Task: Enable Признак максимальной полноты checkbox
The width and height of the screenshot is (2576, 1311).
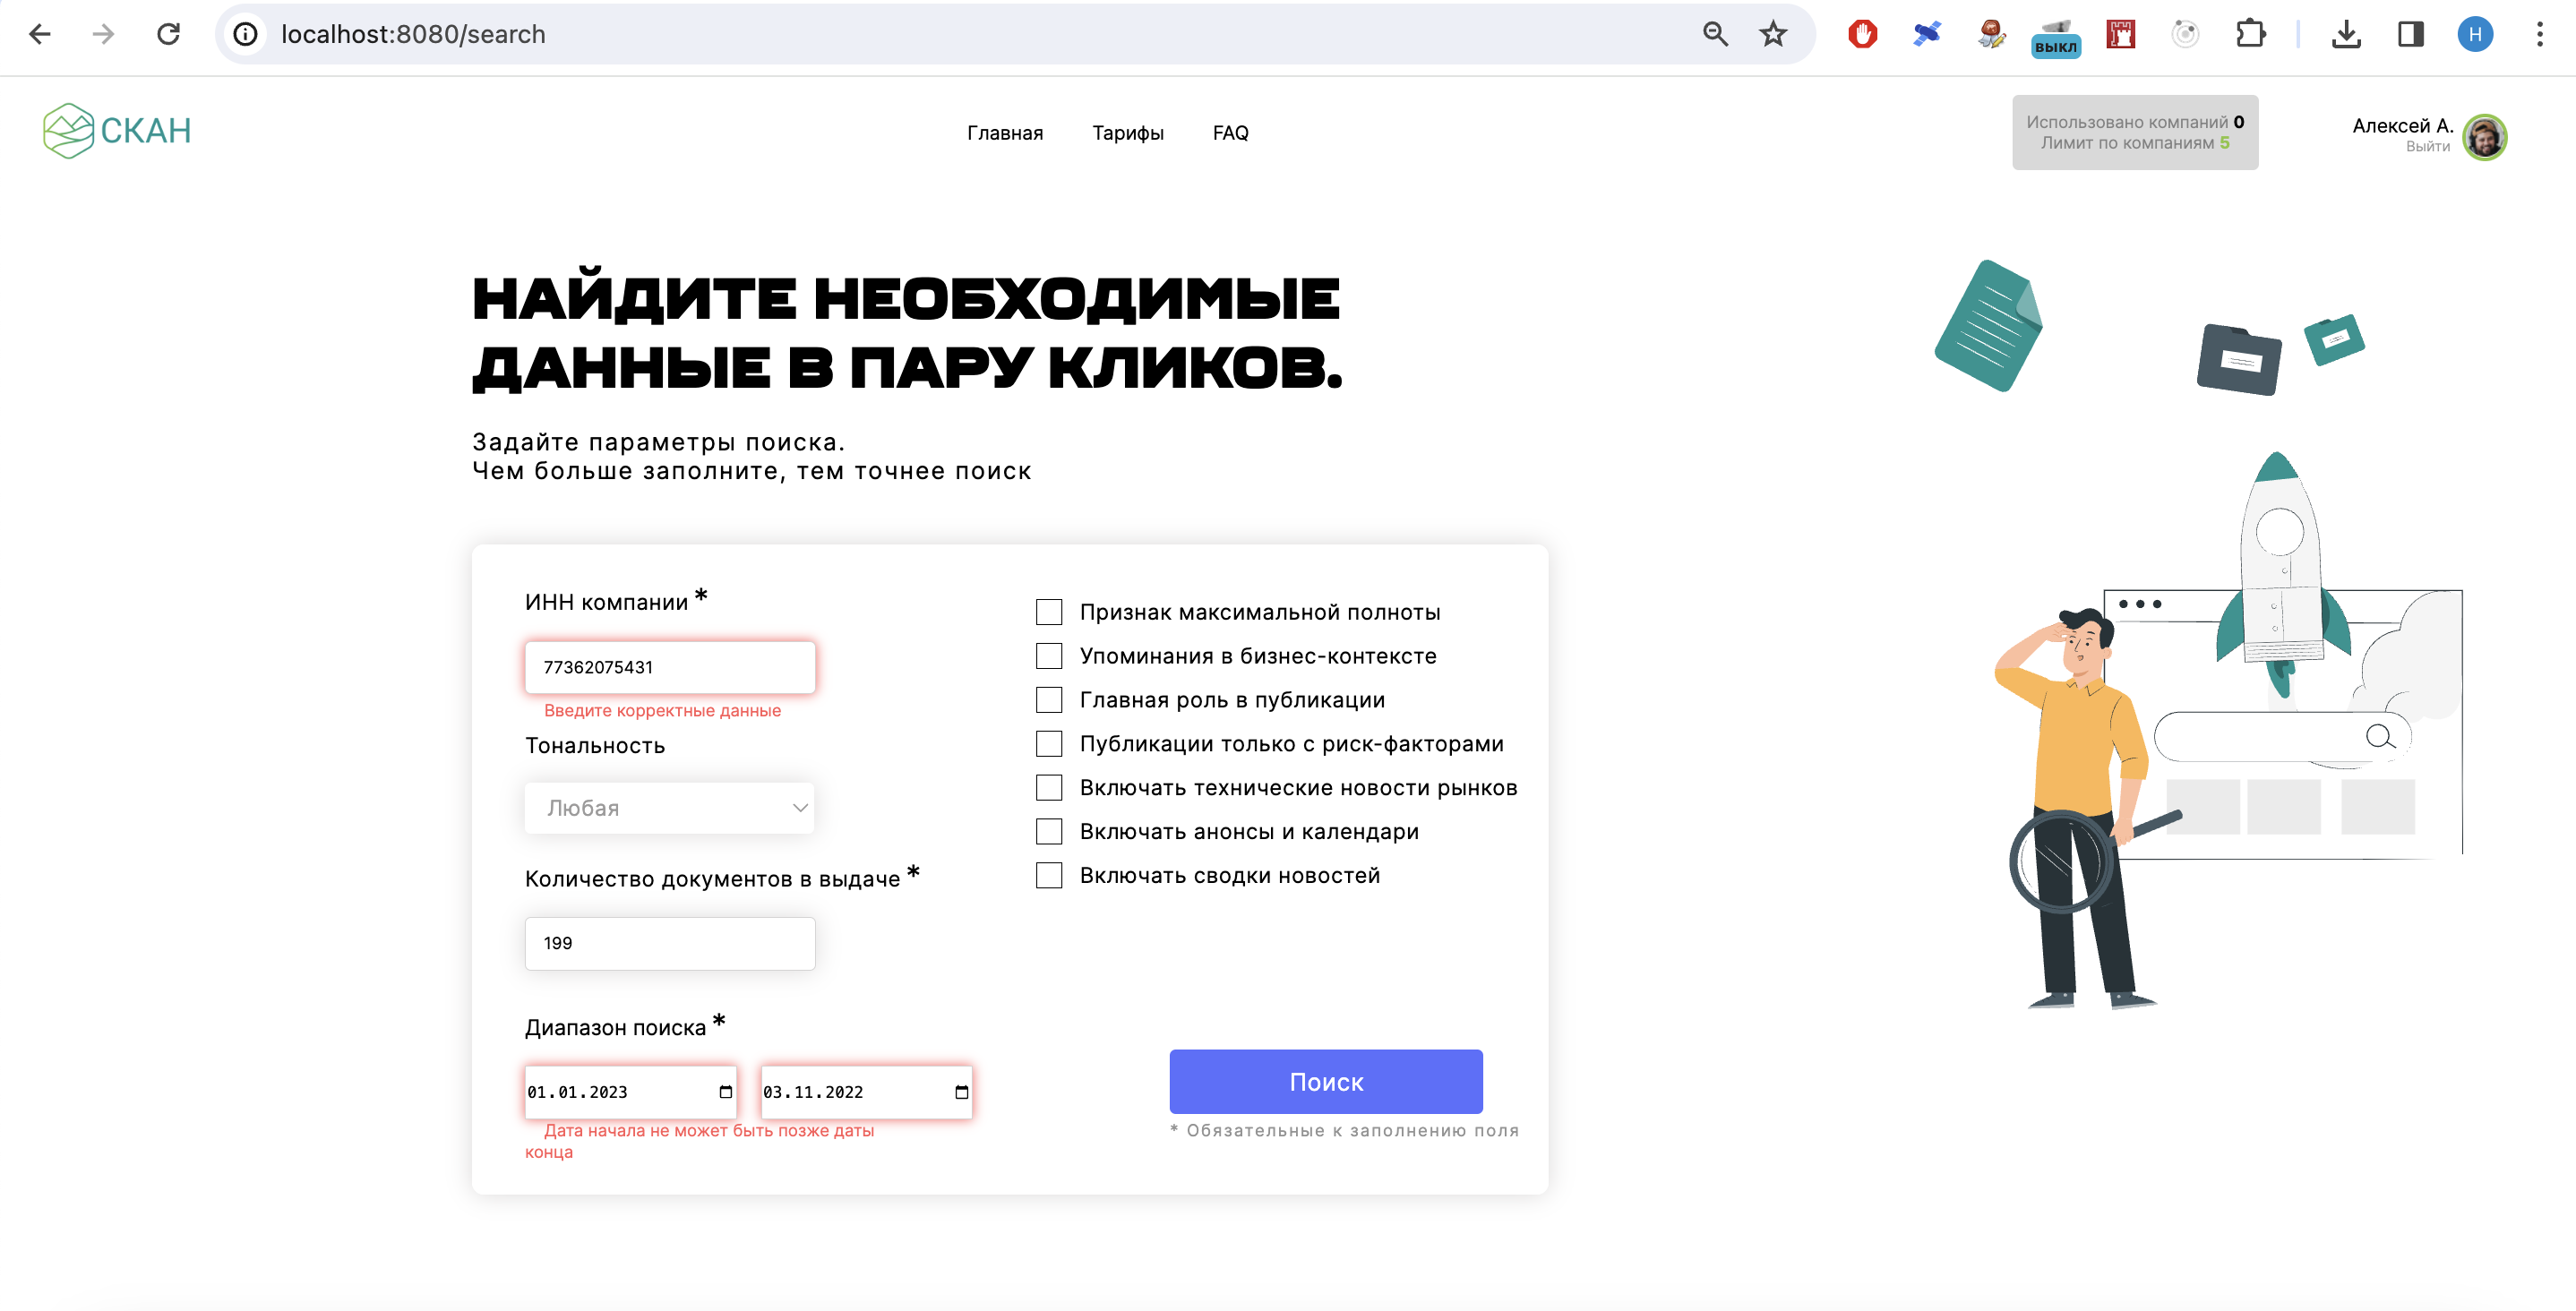Action: tap(1048, 612)
